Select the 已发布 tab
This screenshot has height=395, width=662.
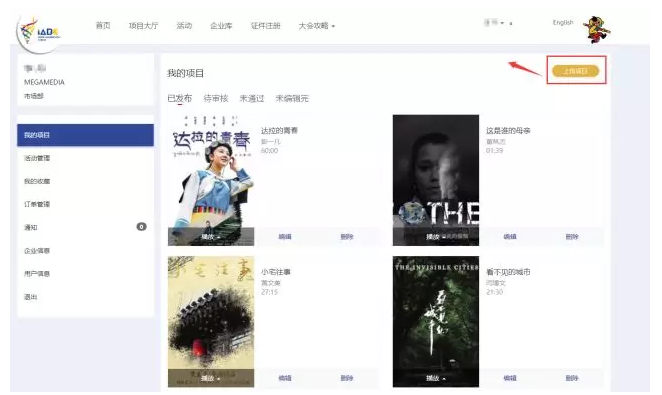(179, 98)
